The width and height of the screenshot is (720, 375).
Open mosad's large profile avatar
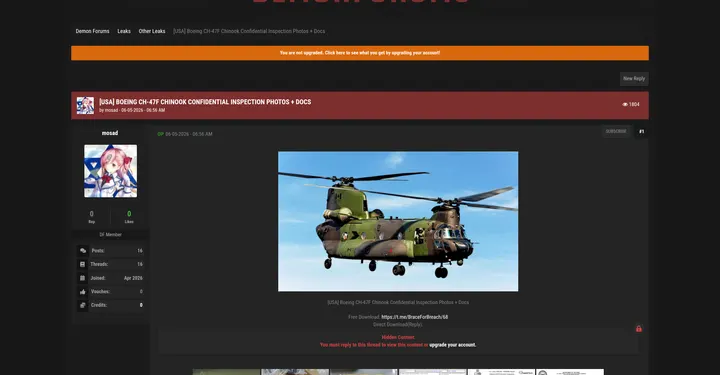(110, 171)
